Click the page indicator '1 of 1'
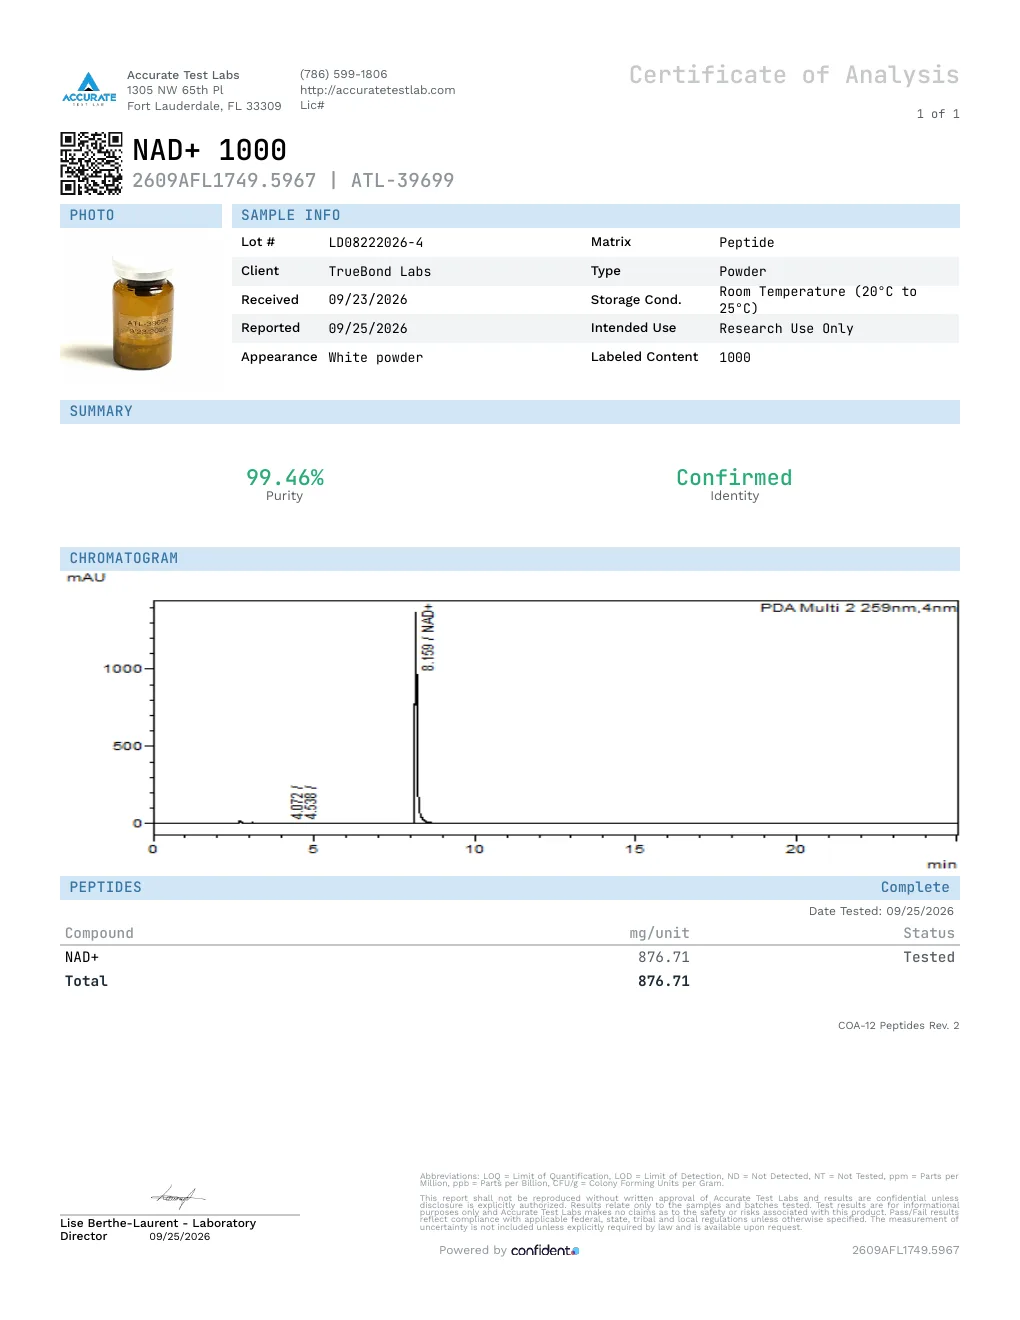 click(x=938, y=114)
